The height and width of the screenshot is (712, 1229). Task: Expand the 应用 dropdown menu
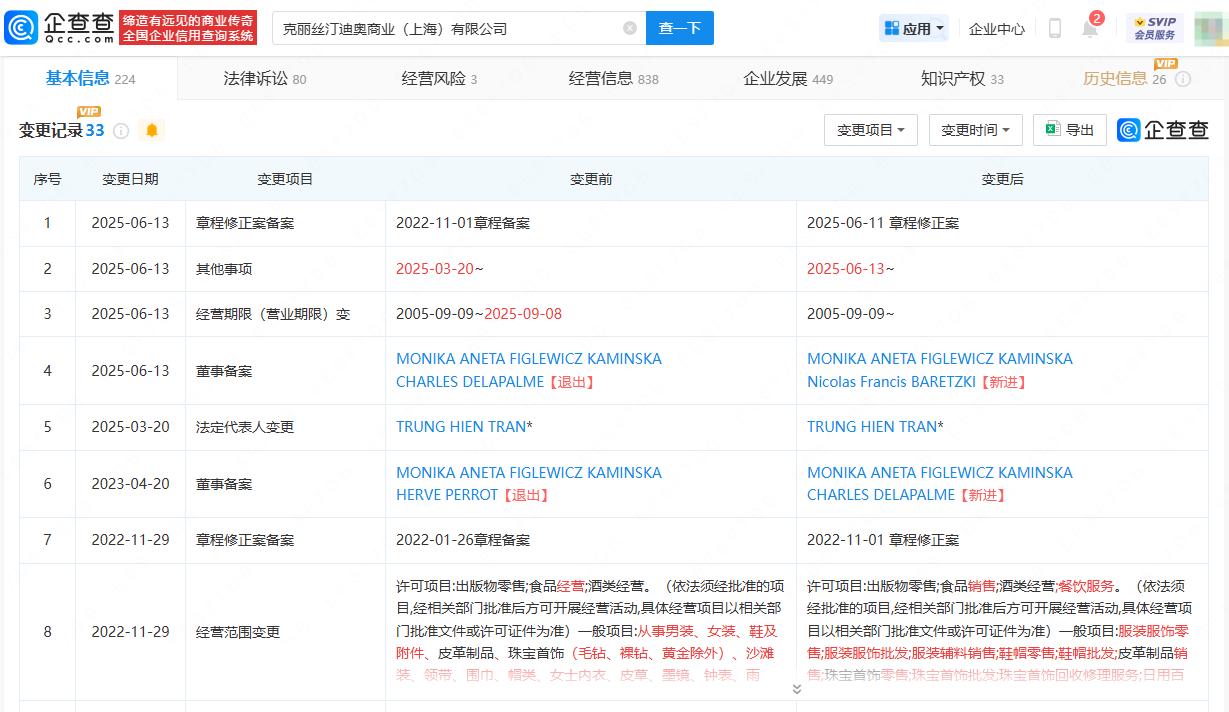click(914, 29)
